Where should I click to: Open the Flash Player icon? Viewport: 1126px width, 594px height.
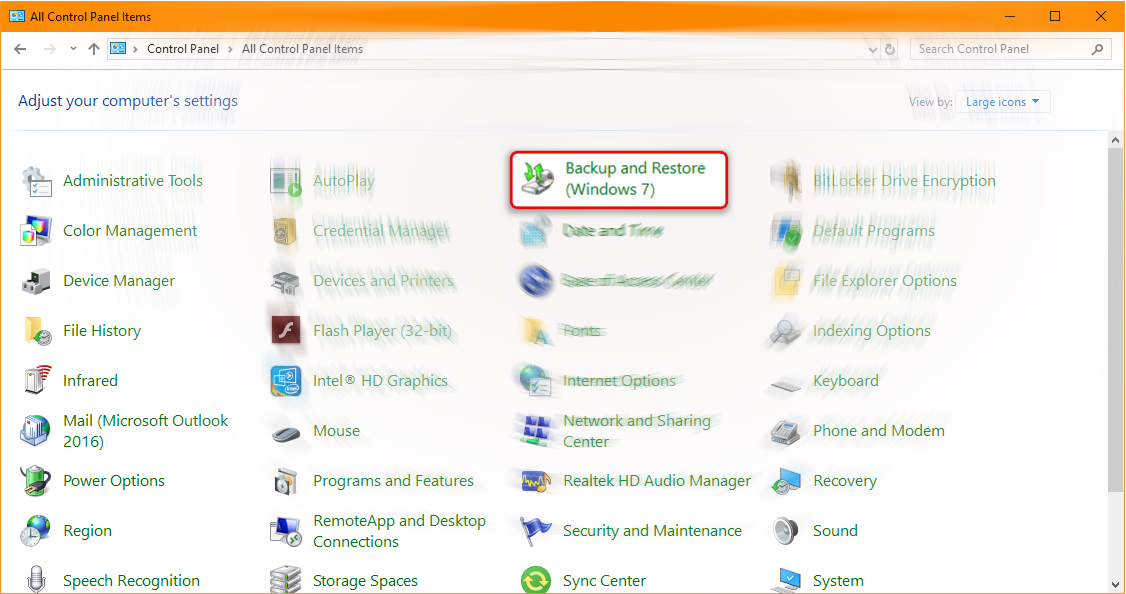pos(287,331)
